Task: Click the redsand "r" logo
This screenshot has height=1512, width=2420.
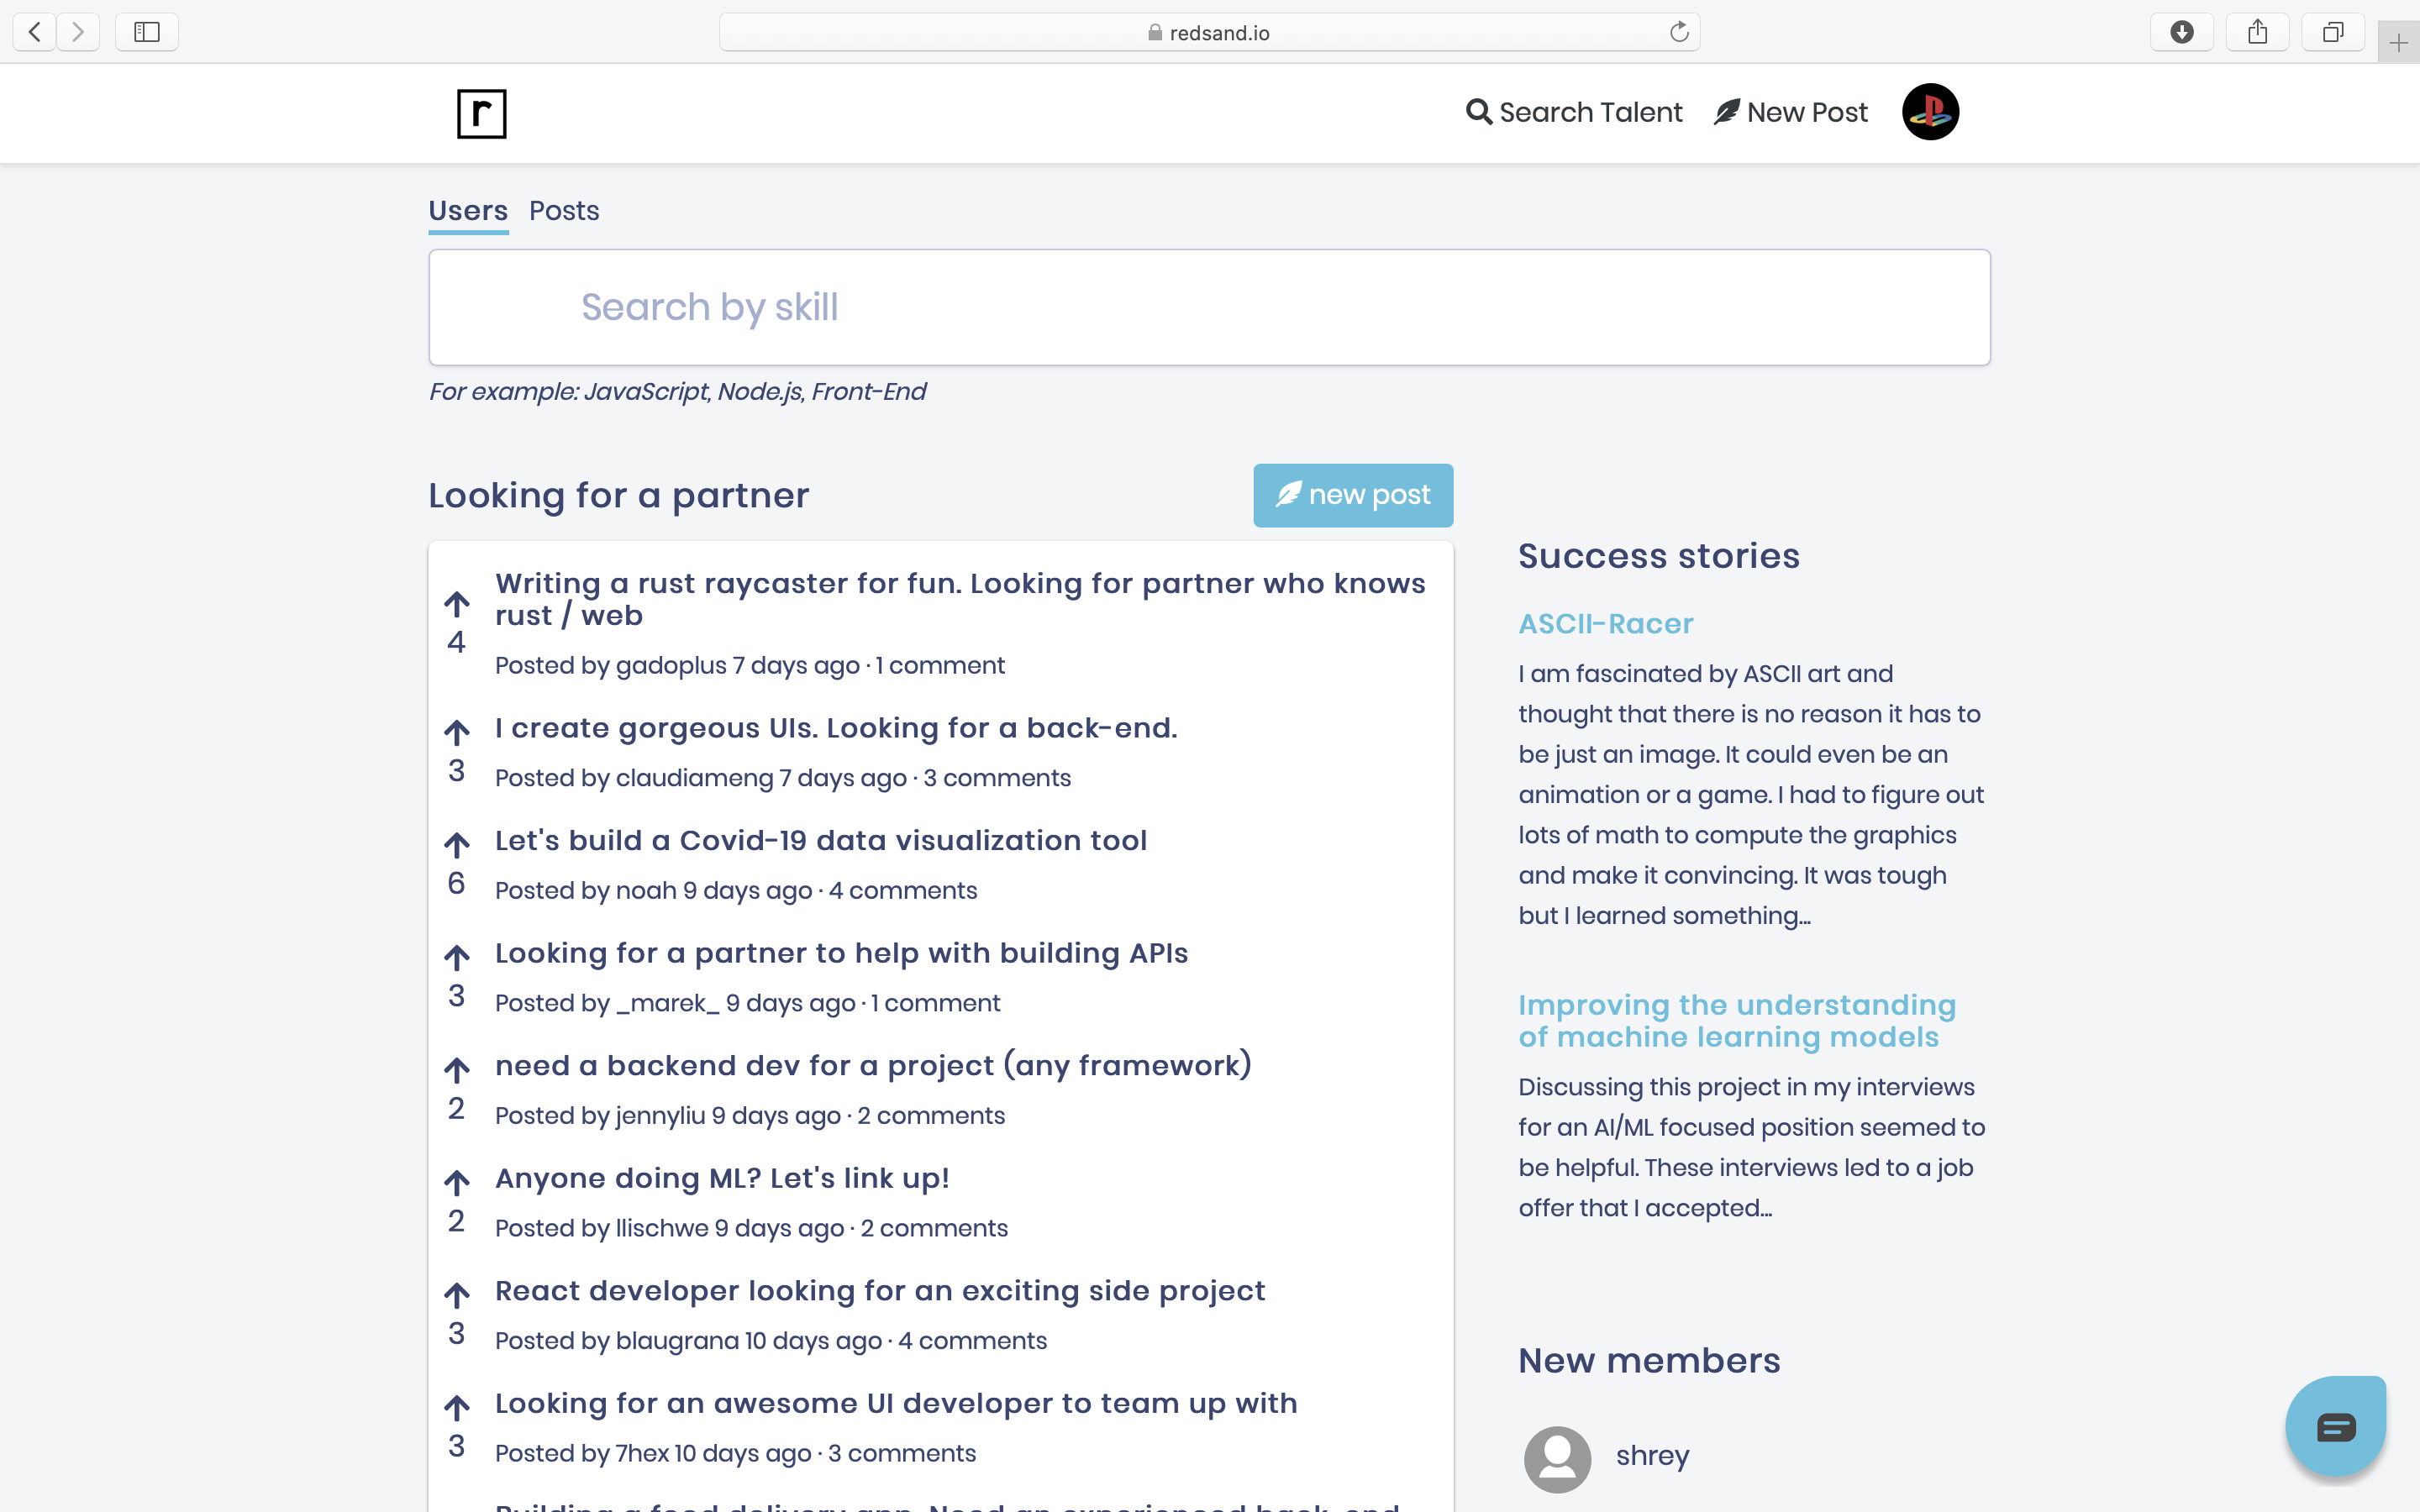Action: (483, 113)
